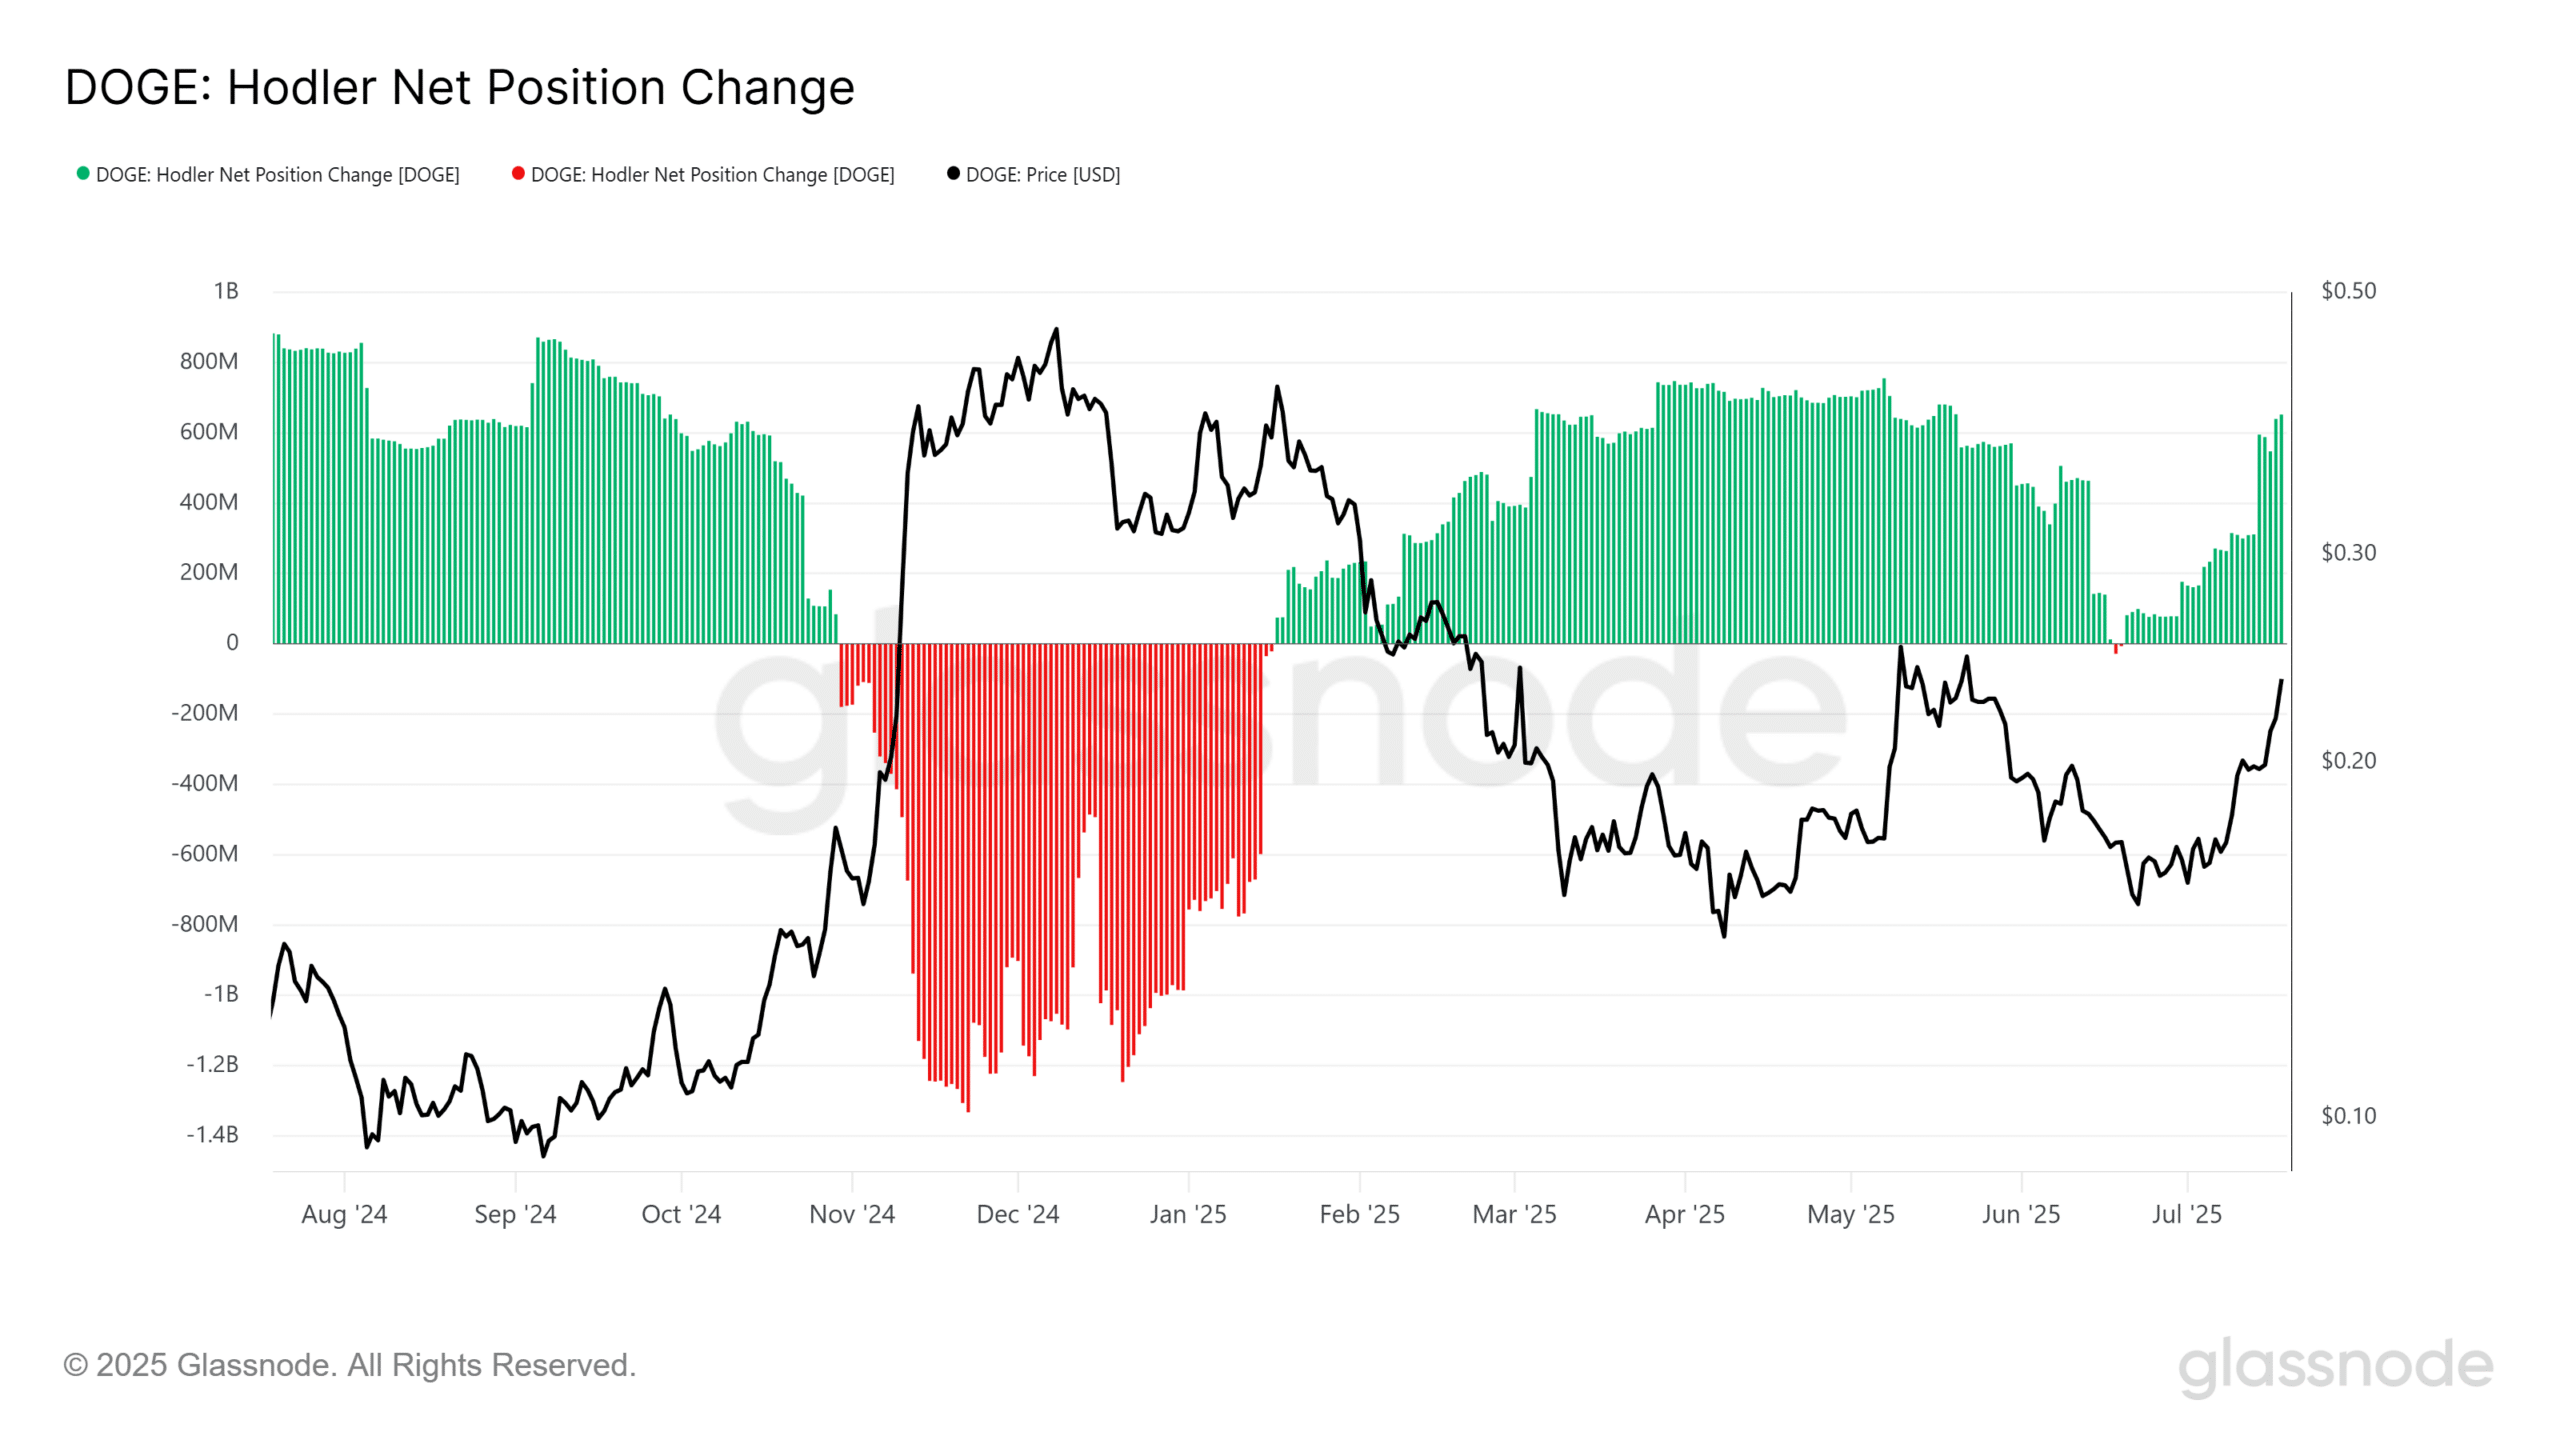Select the Jul '25 x-axis label
2560x1440 pixels.
pyautogui.click(x=2186, y=1214)
